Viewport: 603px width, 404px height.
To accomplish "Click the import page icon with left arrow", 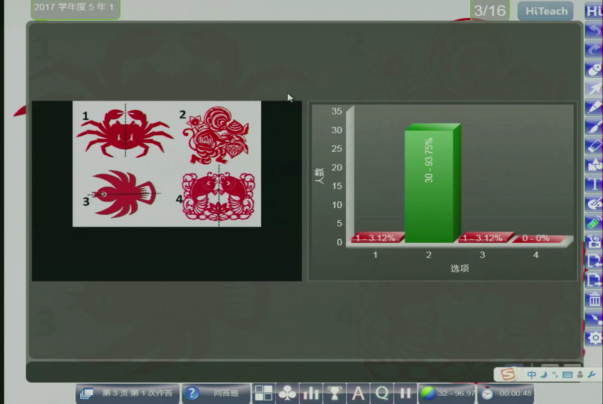I will click(594, 261).
